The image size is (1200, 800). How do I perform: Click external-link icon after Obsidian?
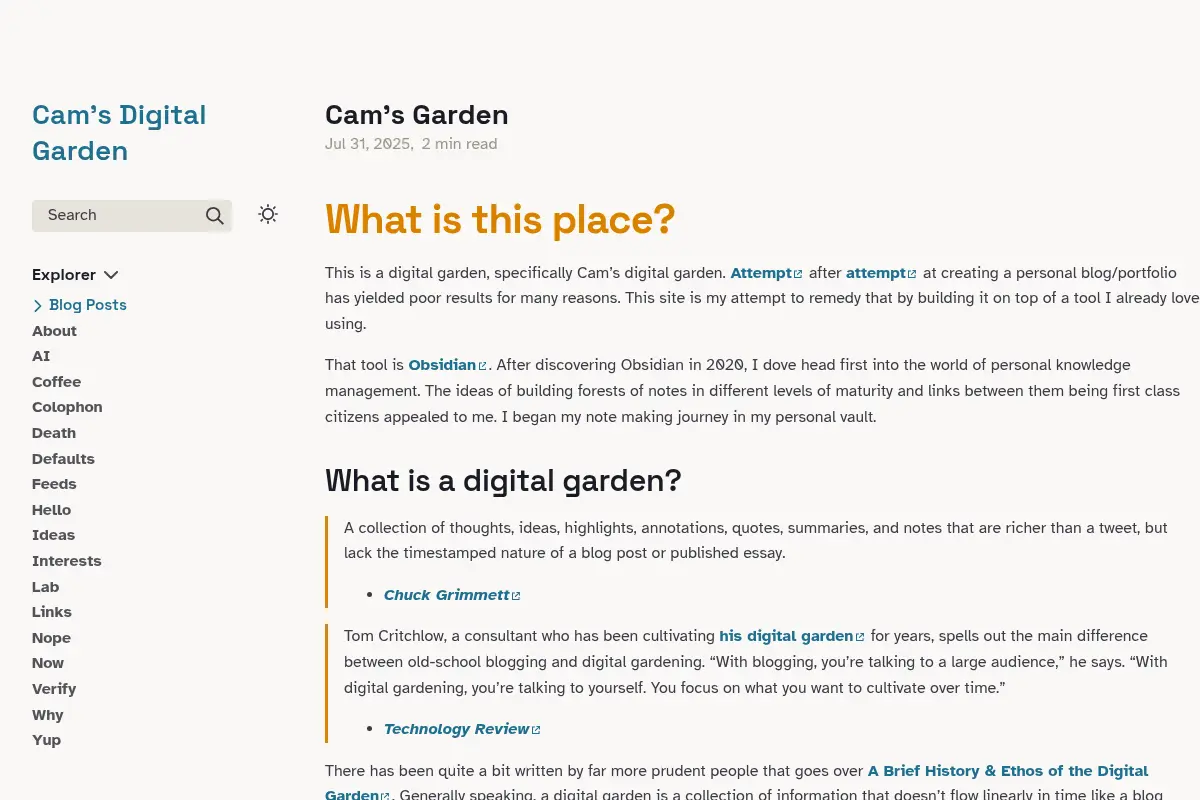(482, 366)
